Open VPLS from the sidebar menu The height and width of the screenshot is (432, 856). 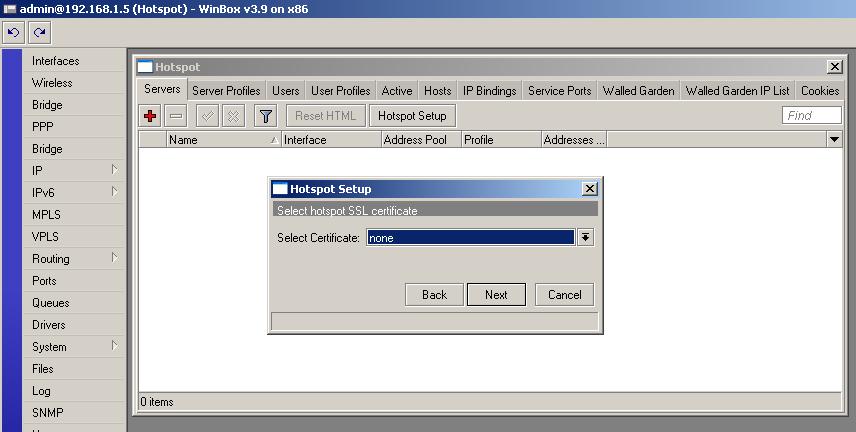(x=45, y=236)
